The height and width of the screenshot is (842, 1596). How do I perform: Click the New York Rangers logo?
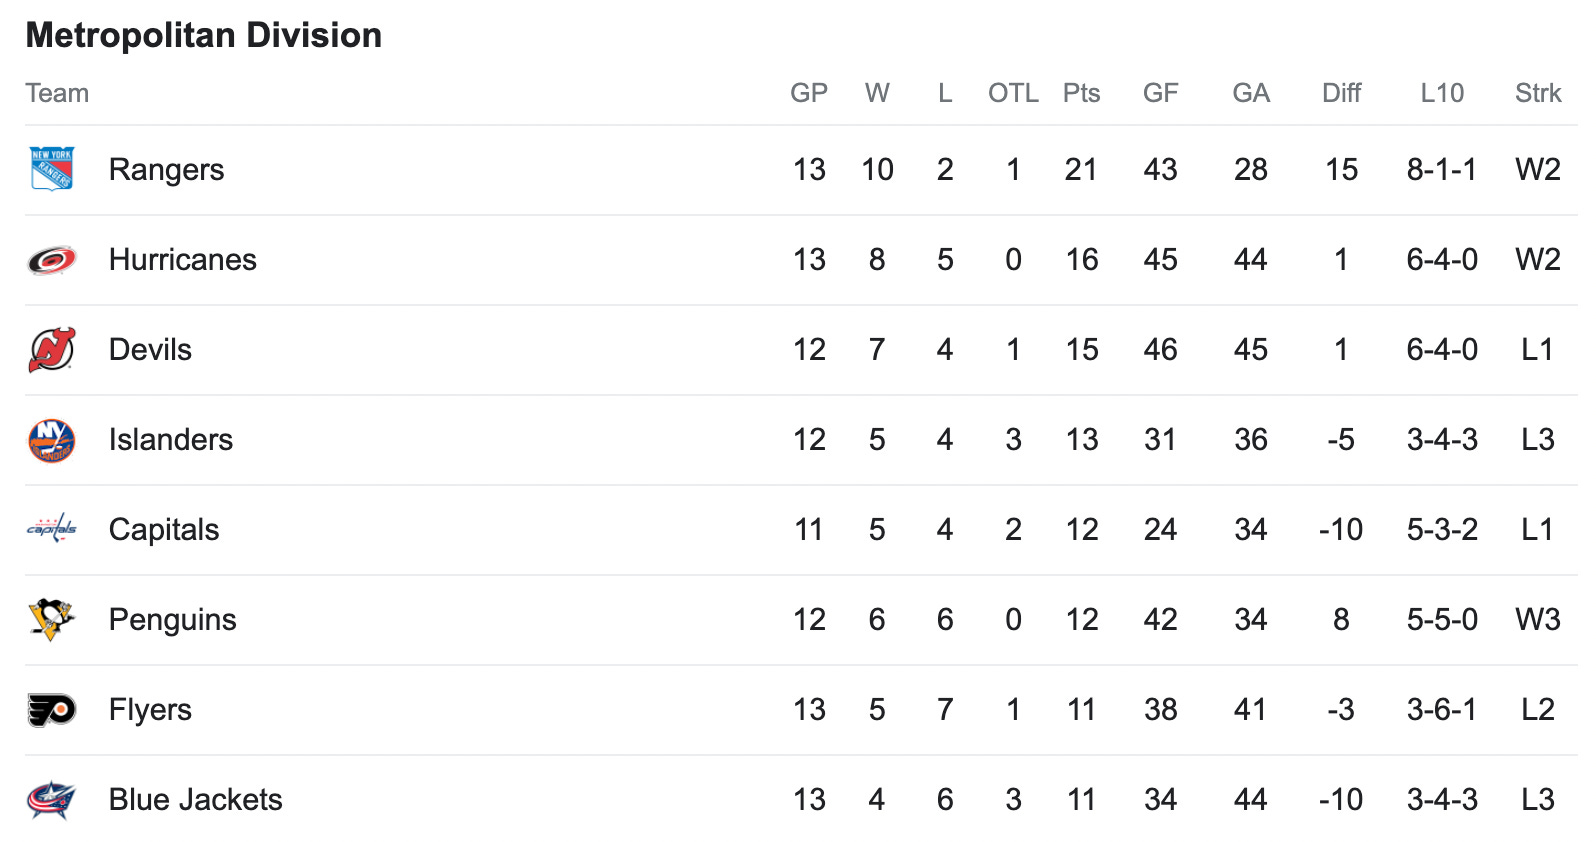(52, 169)
